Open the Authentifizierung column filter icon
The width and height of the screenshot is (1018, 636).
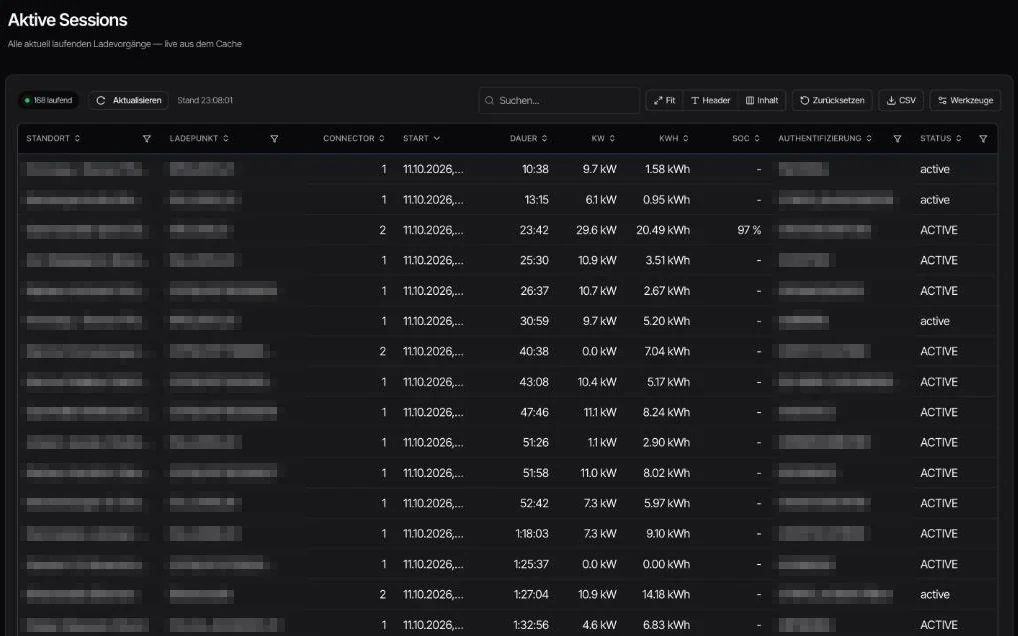[x=897, y=138]
